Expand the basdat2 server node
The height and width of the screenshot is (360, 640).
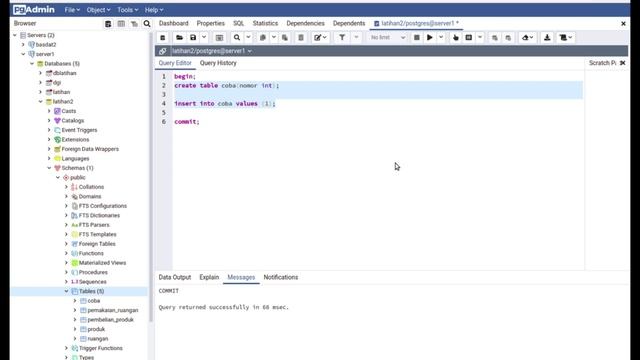coord(23,44)
